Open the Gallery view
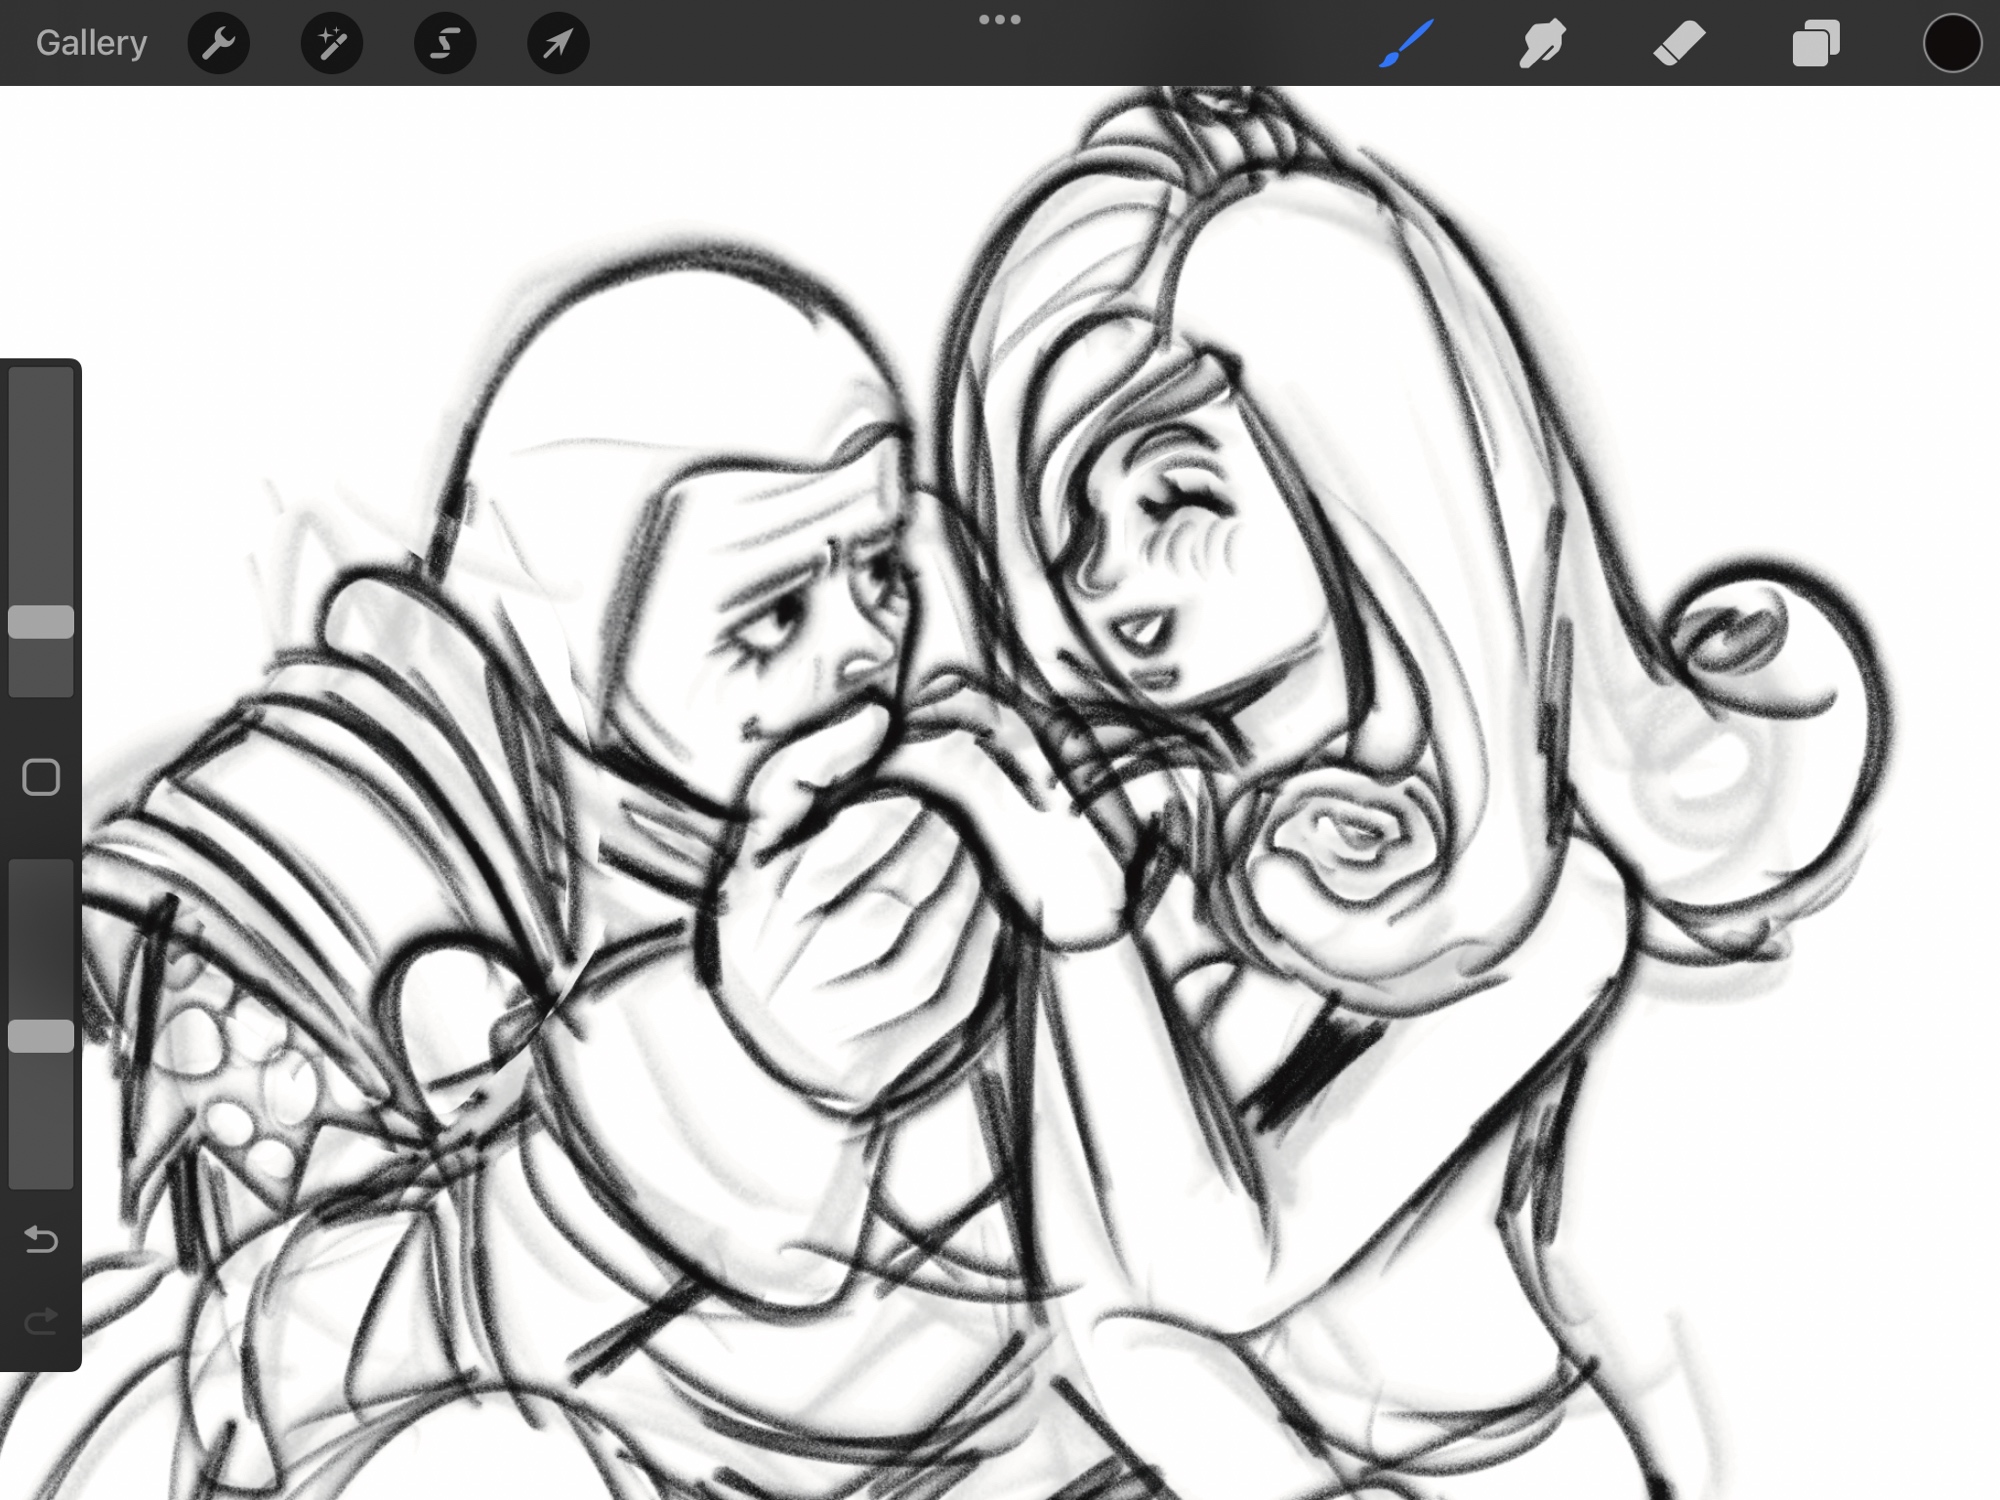This screenshot has width=2000, height=1500. pos(91,43)
